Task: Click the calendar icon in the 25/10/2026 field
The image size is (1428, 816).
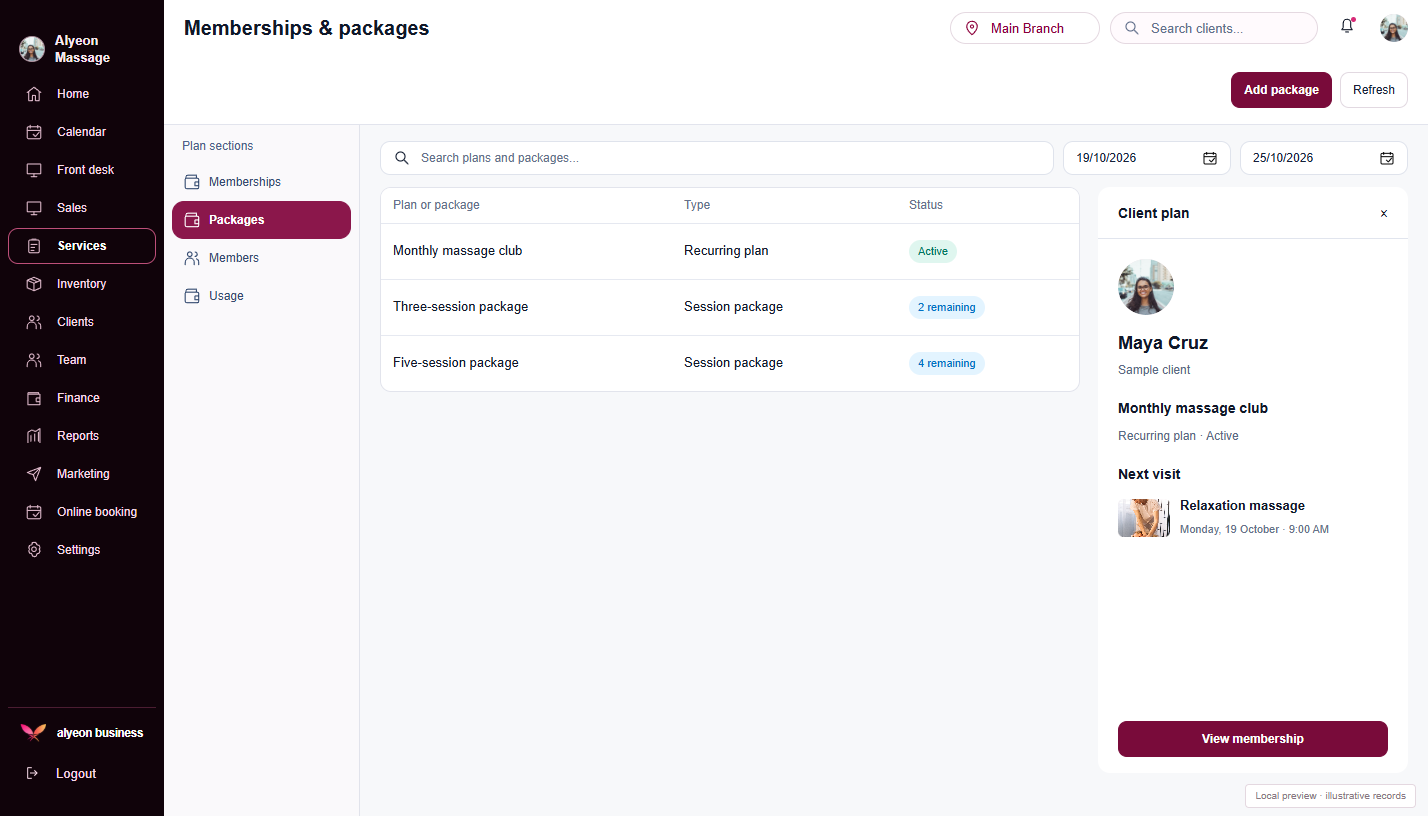Action: [x=1387, y=158]
